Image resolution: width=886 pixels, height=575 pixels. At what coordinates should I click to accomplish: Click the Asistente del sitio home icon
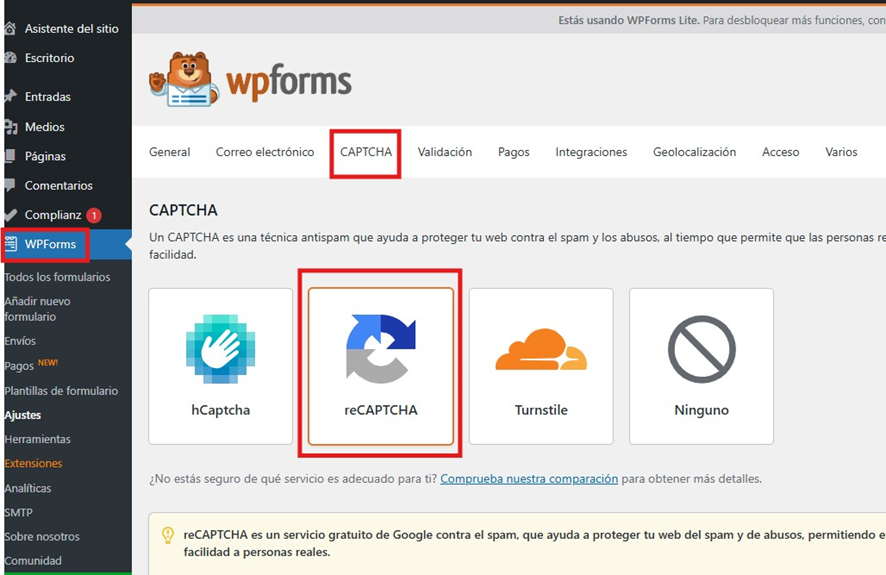[x=10, y=28]
